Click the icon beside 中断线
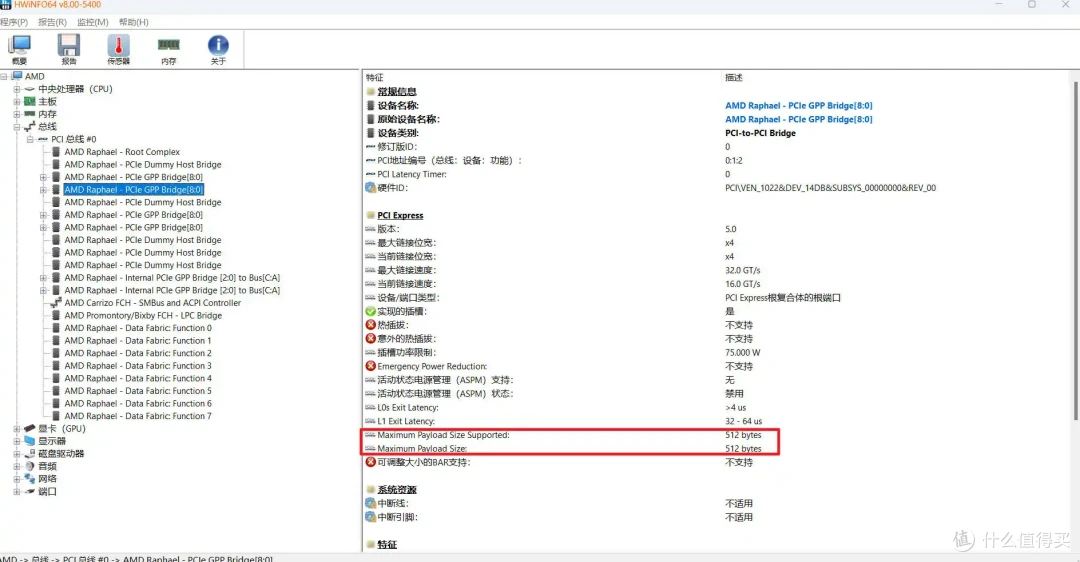This screenshot has height=562, width=1080. [x=371, y=503]
